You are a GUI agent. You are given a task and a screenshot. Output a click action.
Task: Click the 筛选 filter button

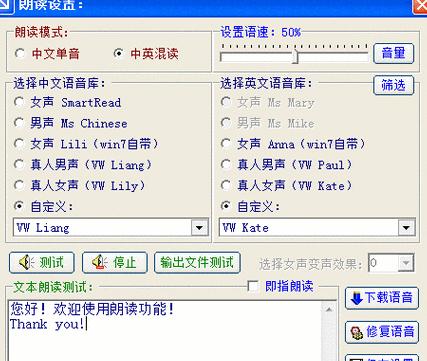tap(393, 85)
